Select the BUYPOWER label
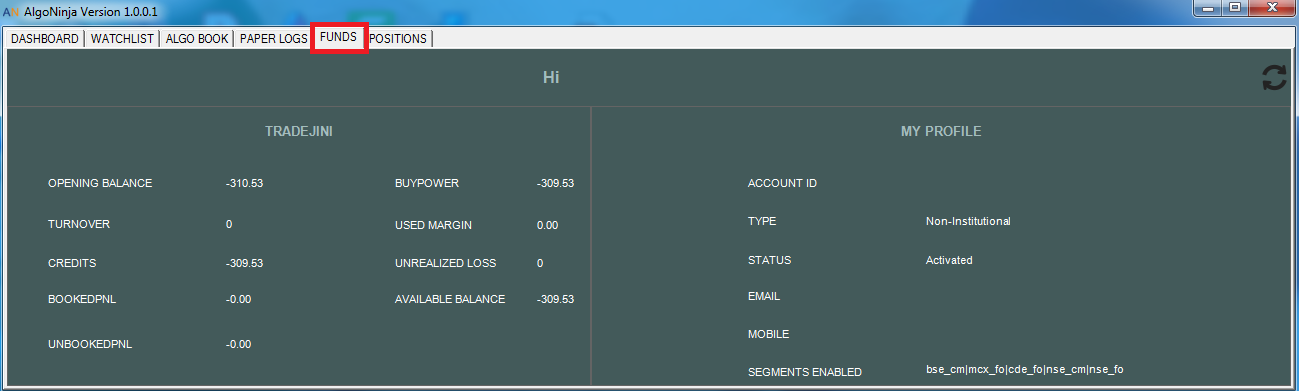Image resolution: width=1299 pixels, height=391 pixels. coord(427,184)
